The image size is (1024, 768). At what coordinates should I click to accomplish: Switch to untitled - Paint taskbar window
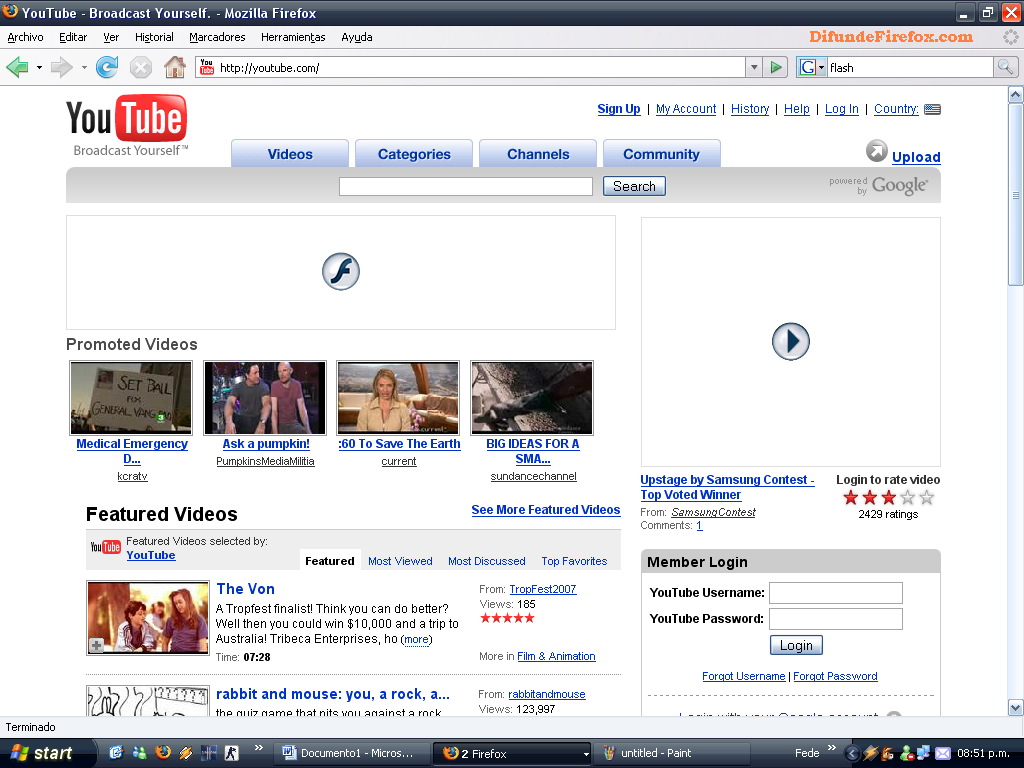coord(673,753)
